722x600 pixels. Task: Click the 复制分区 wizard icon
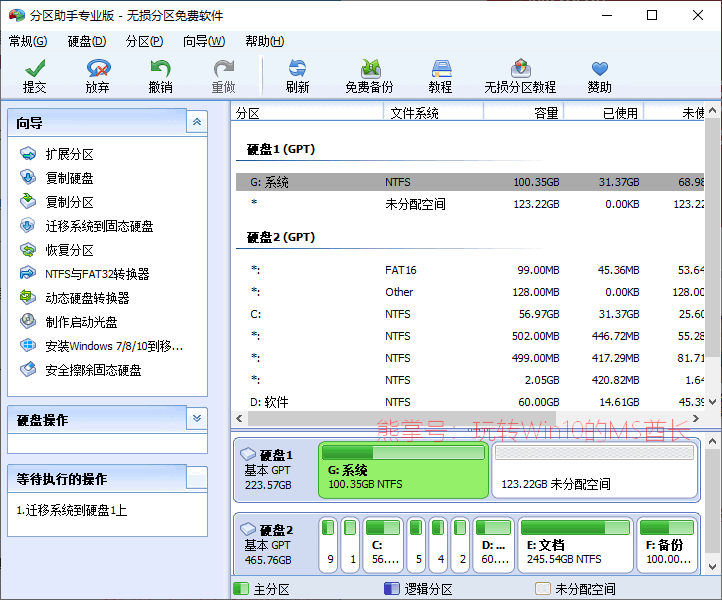point(28,202)
